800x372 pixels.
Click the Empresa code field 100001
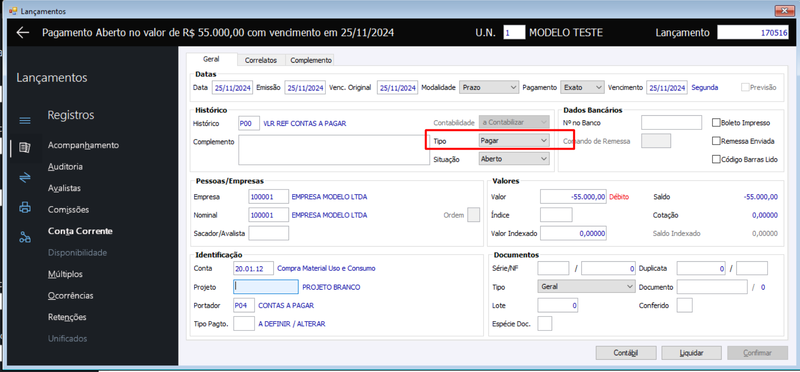(268, 196)
